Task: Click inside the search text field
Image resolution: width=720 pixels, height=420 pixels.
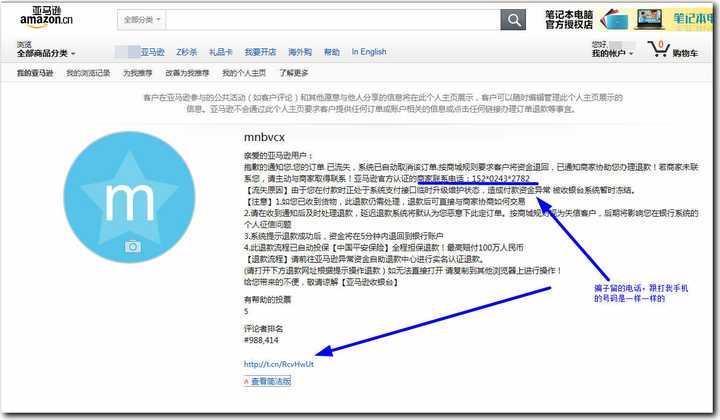Action: click(x=333, y=20)
